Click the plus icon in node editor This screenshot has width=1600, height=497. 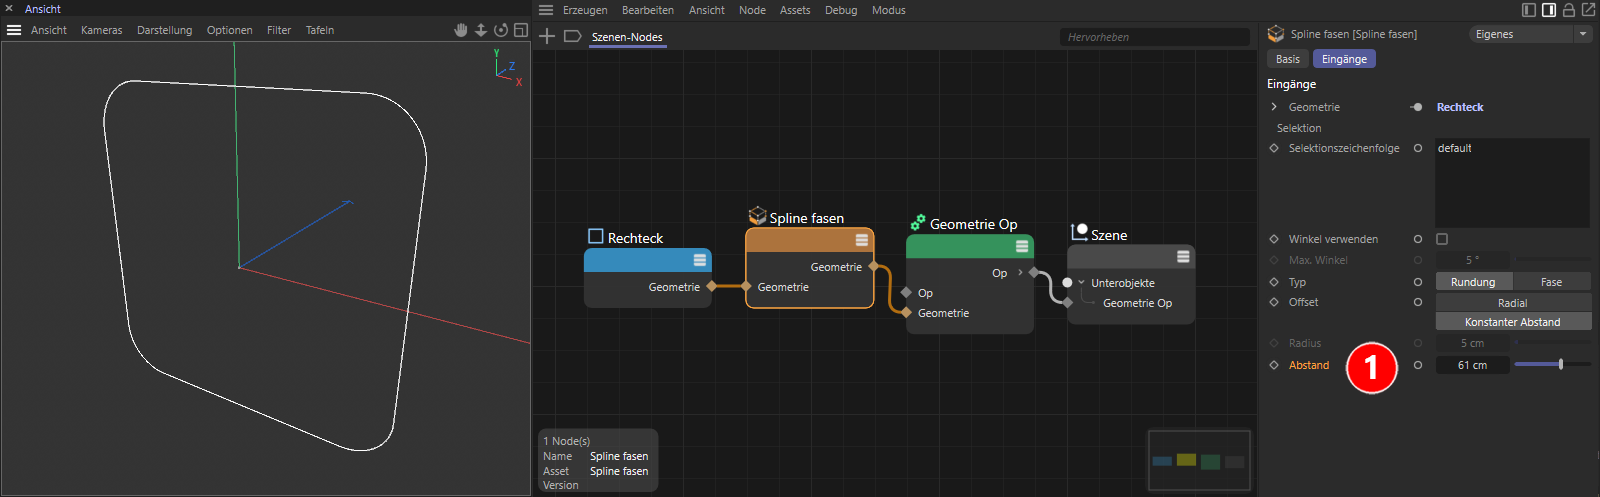[x=547, y=37]
